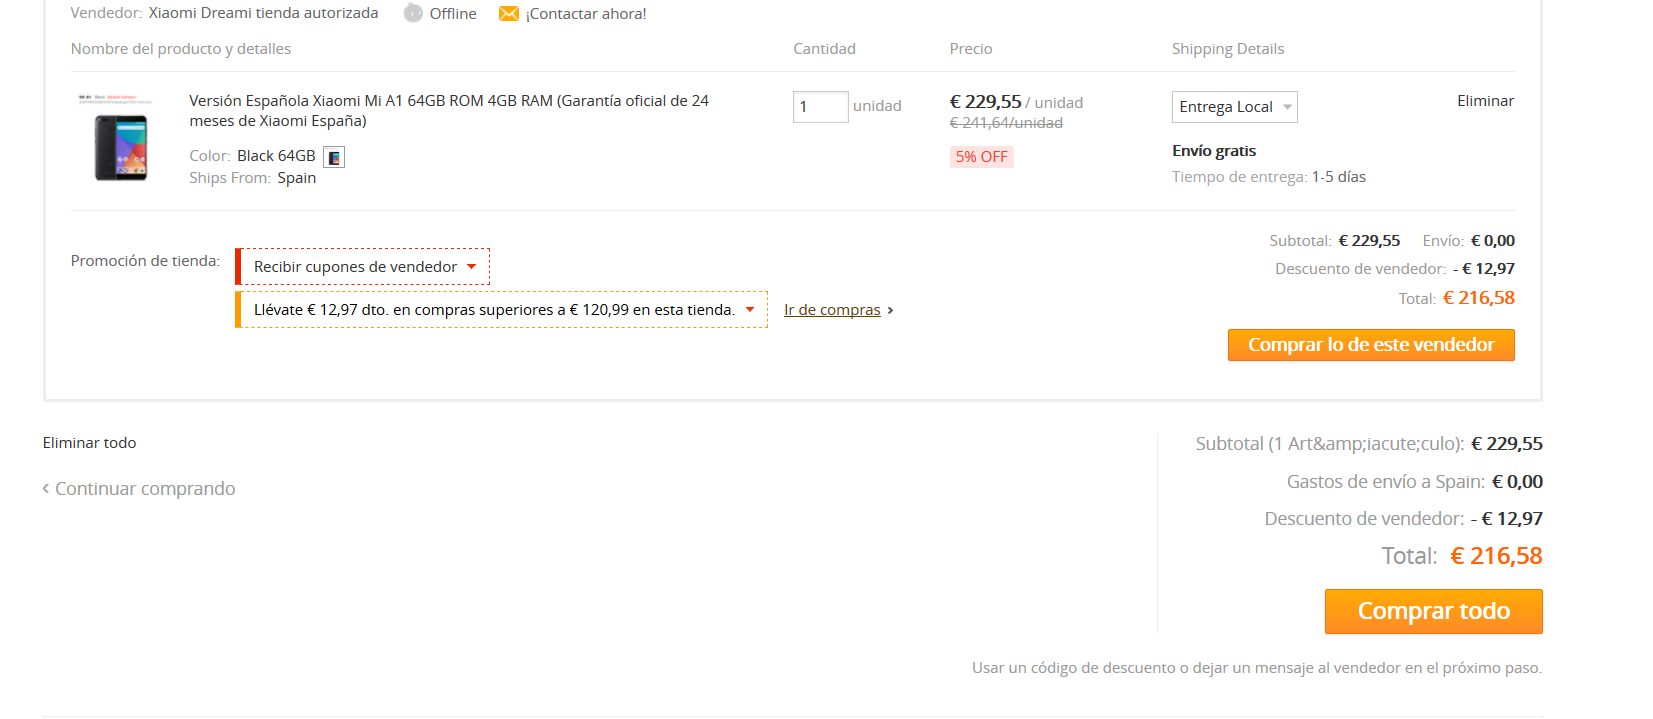Image resolution: width=1653 pixels, height=719 pixels.
Task: Open the Xiaomi Mi A1 product title link
Action: pos(449,111)
